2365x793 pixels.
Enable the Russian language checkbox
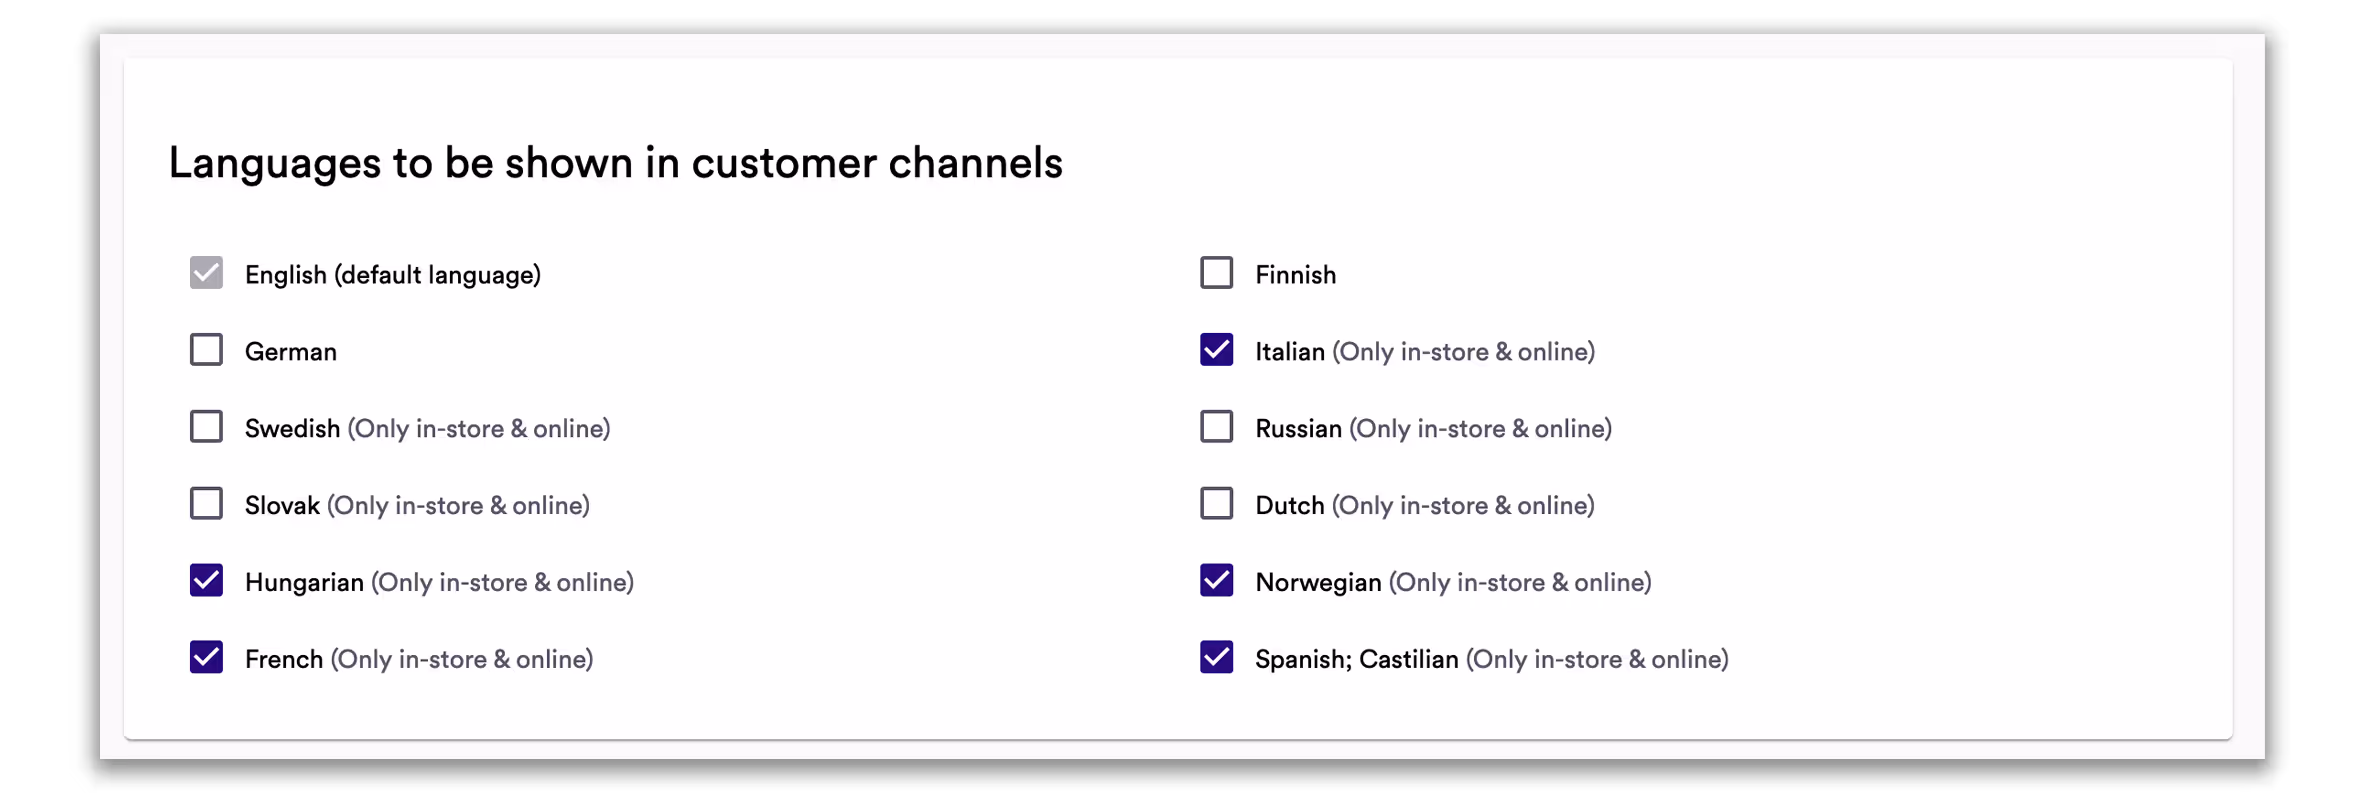[1216, 427]
